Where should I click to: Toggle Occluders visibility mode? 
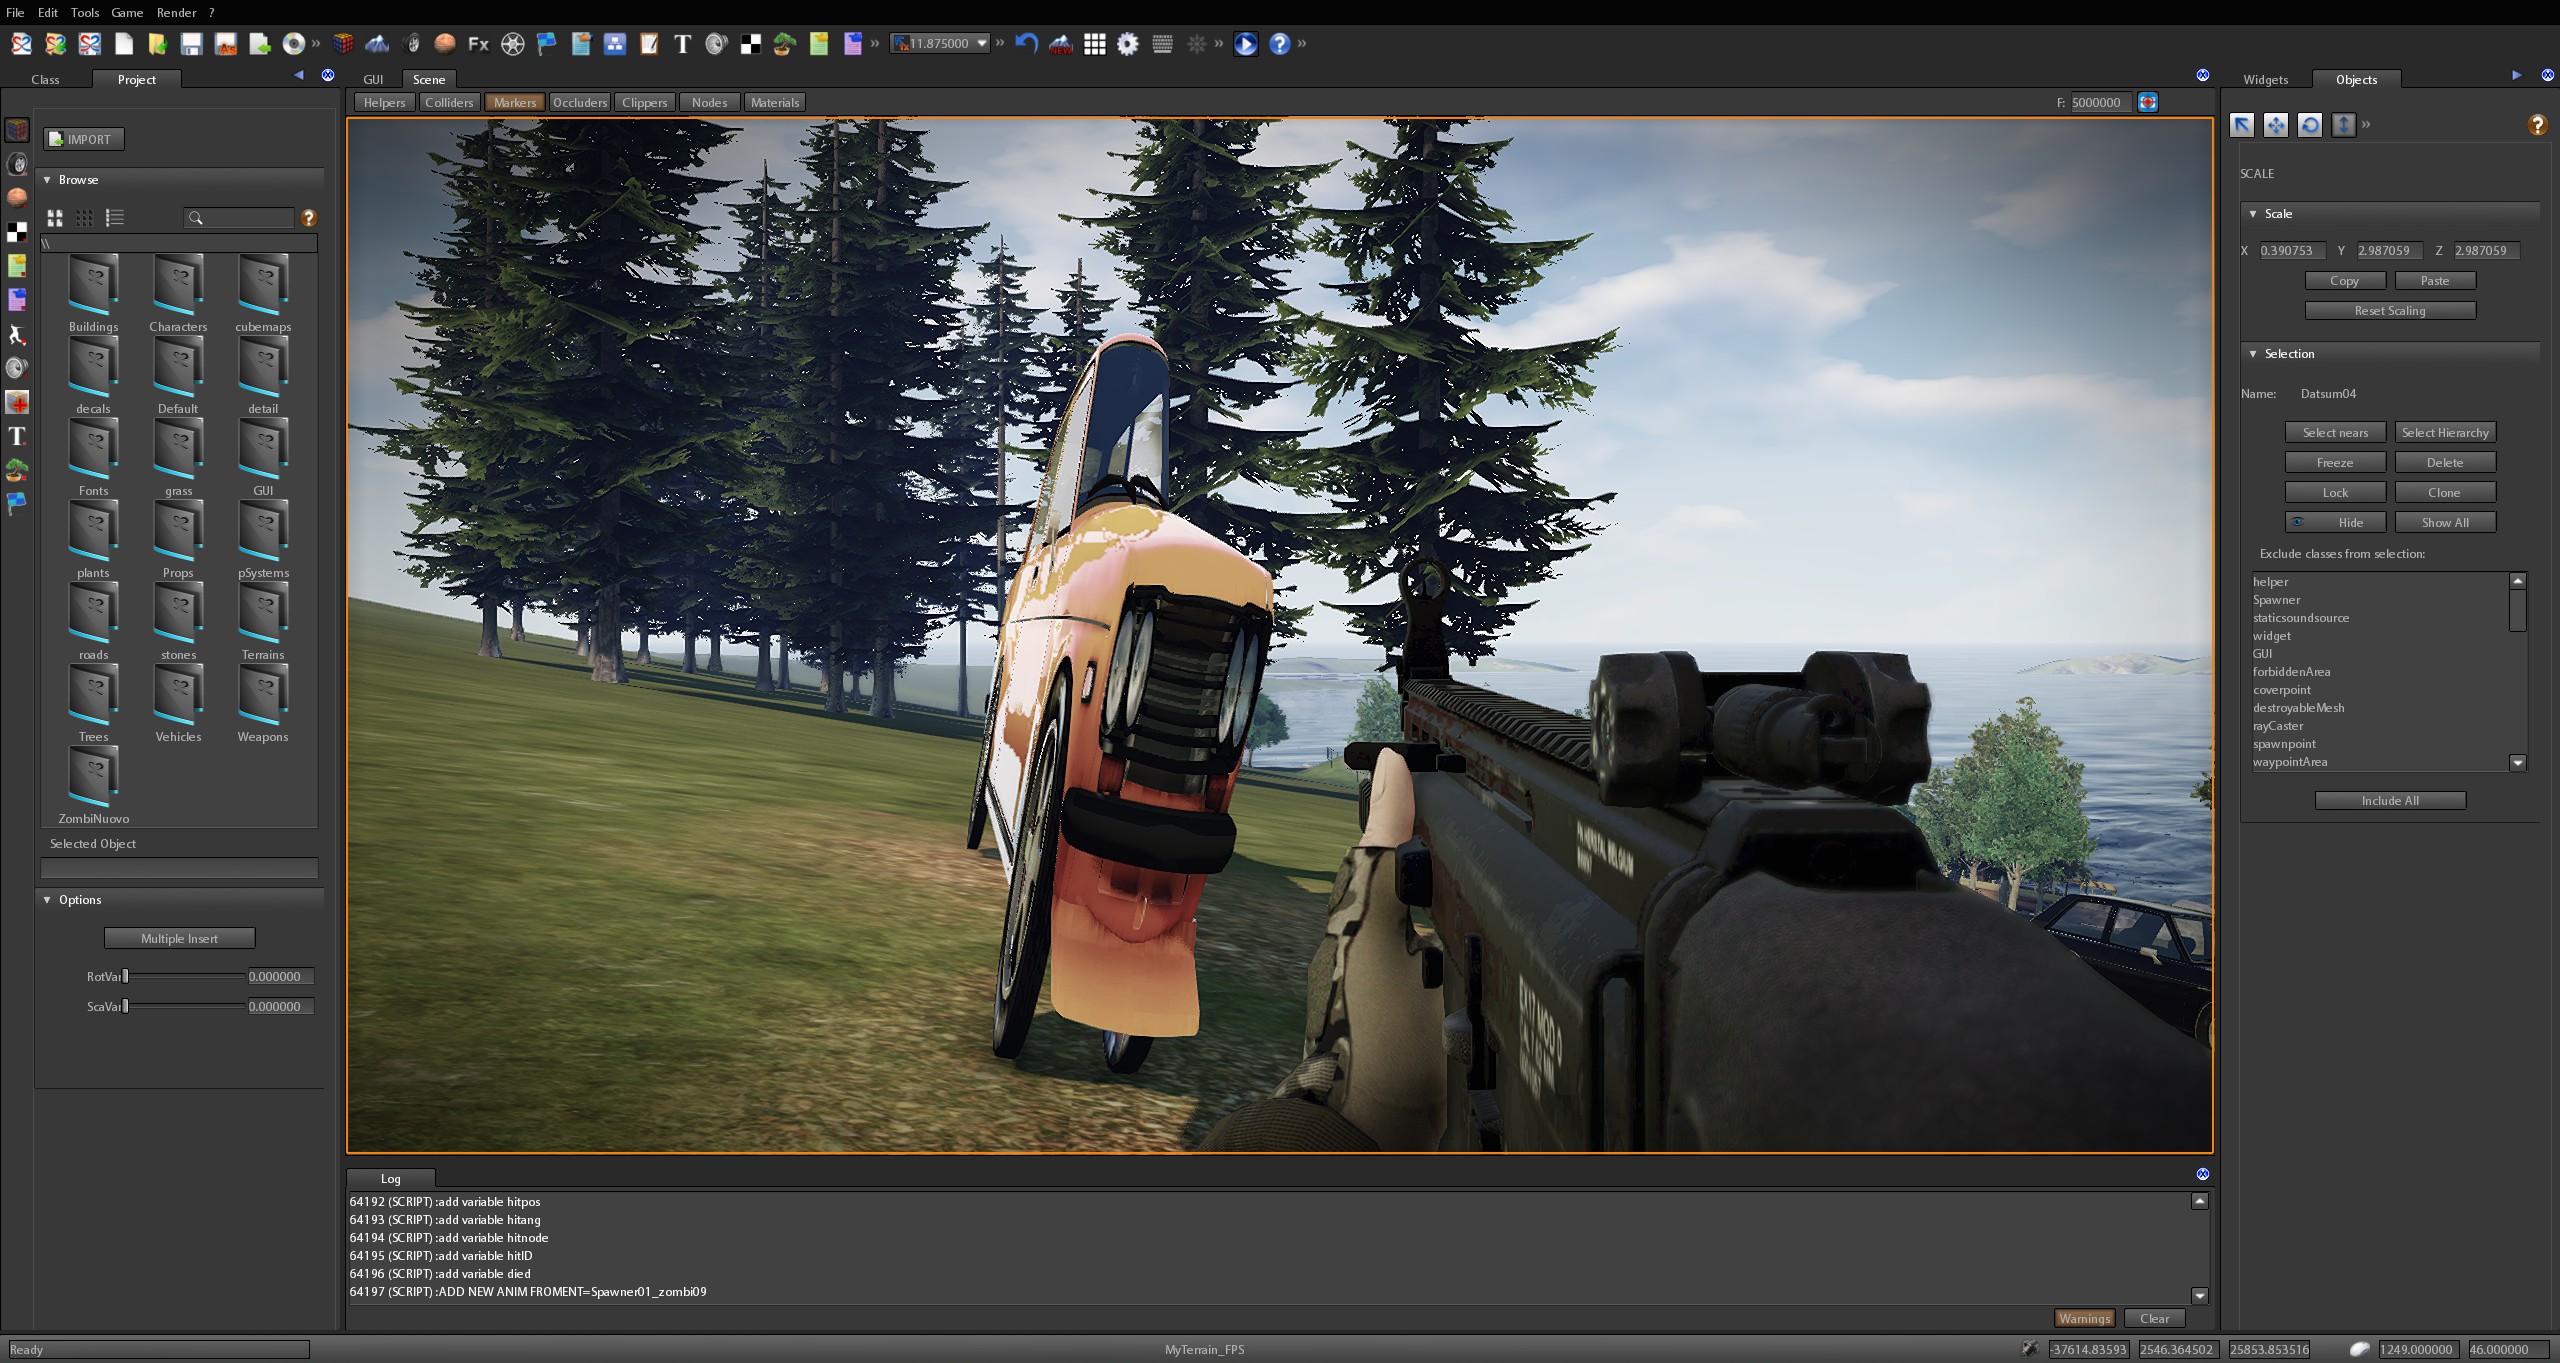click(x=580, y=101)
